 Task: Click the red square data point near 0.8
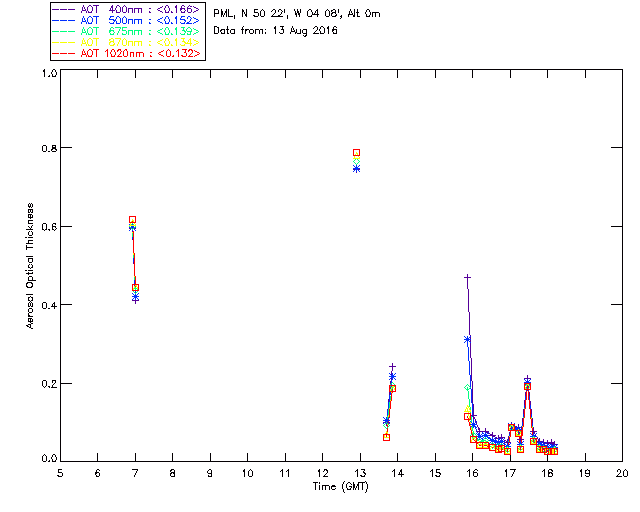click(x=356, y=153)
